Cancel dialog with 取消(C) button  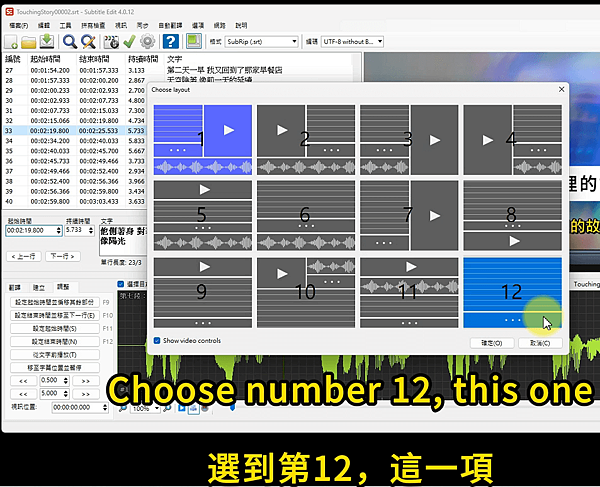click(x=540, y=343)
